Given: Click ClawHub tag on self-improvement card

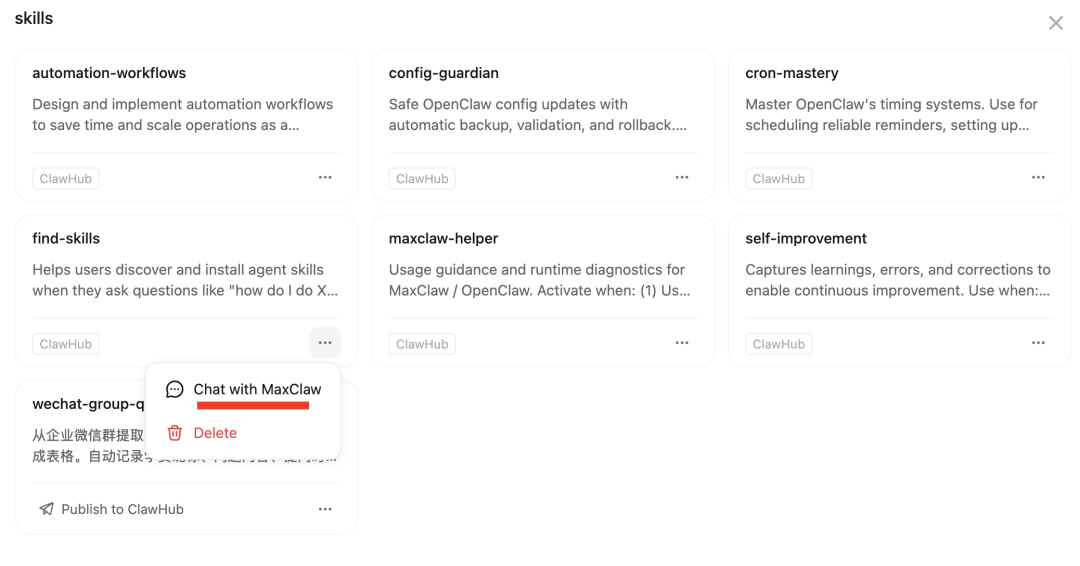Looking at the screenshot, I should [778, 344].
